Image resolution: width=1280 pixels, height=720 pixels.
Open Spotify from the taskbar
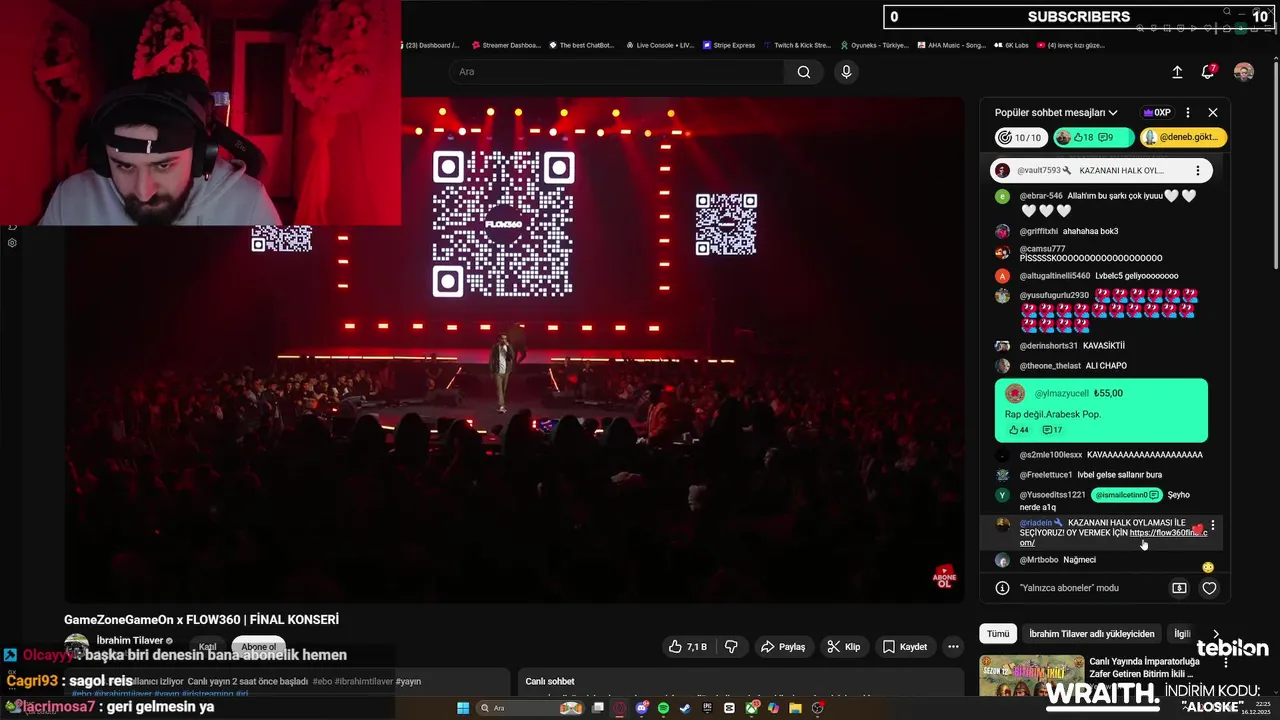pos(663,708)
